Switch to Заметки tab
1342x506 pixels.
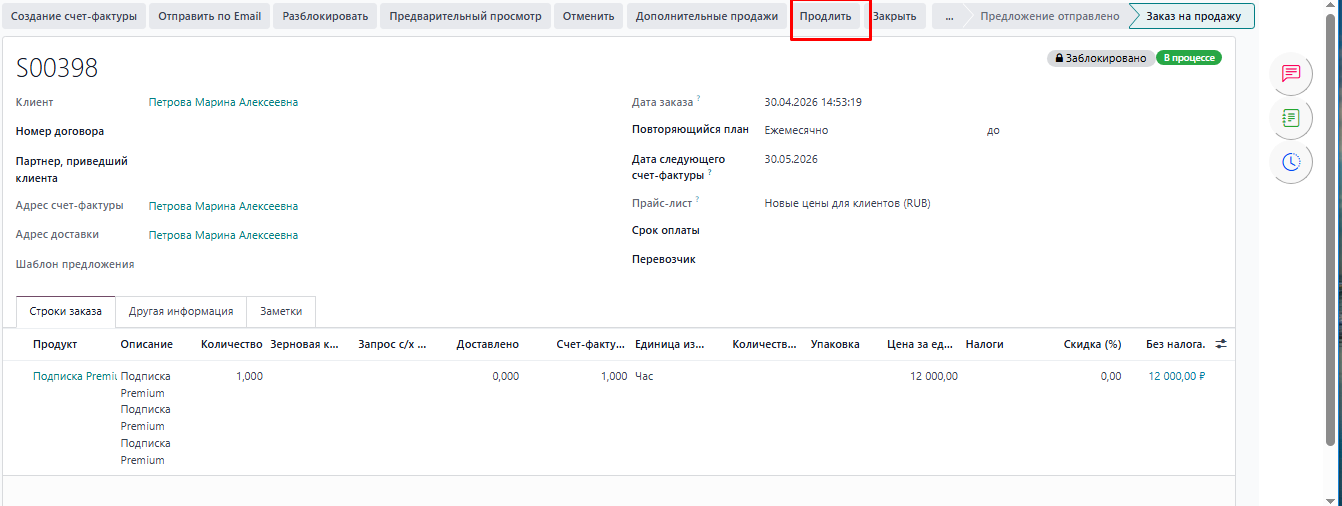[x=281, y=311]
